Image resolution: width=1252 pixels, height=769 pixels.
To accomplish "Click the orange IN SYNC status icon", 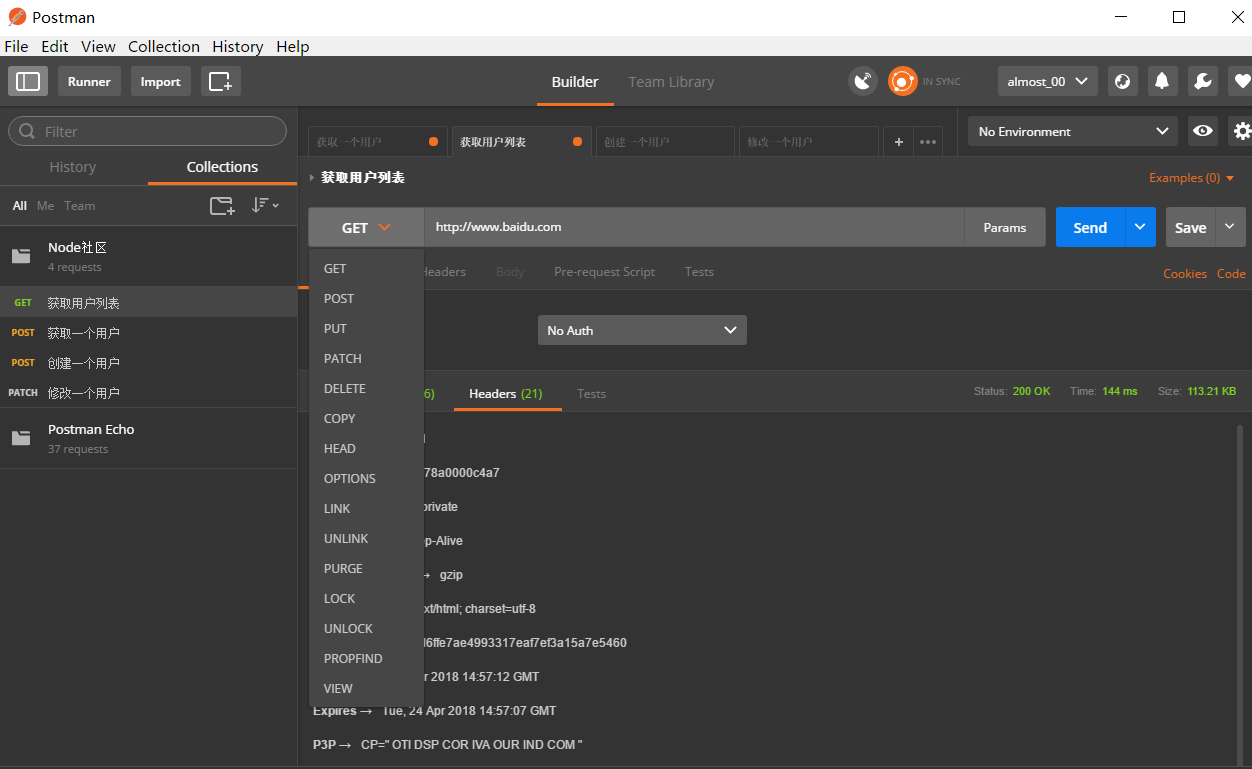I will point(902,81).
